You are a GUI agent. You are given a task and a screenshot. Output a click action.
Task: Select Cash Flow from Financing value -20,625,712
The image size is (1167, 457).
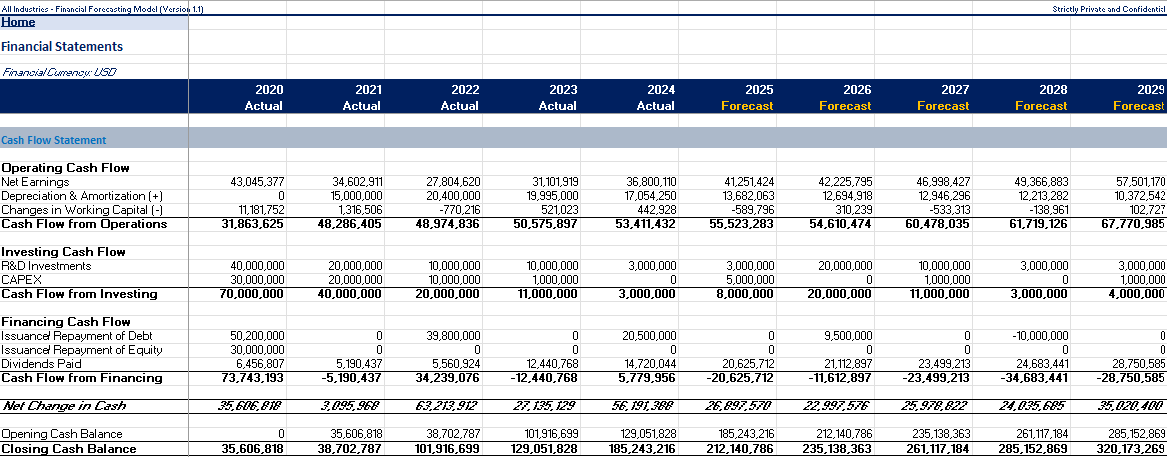(740, 378)
